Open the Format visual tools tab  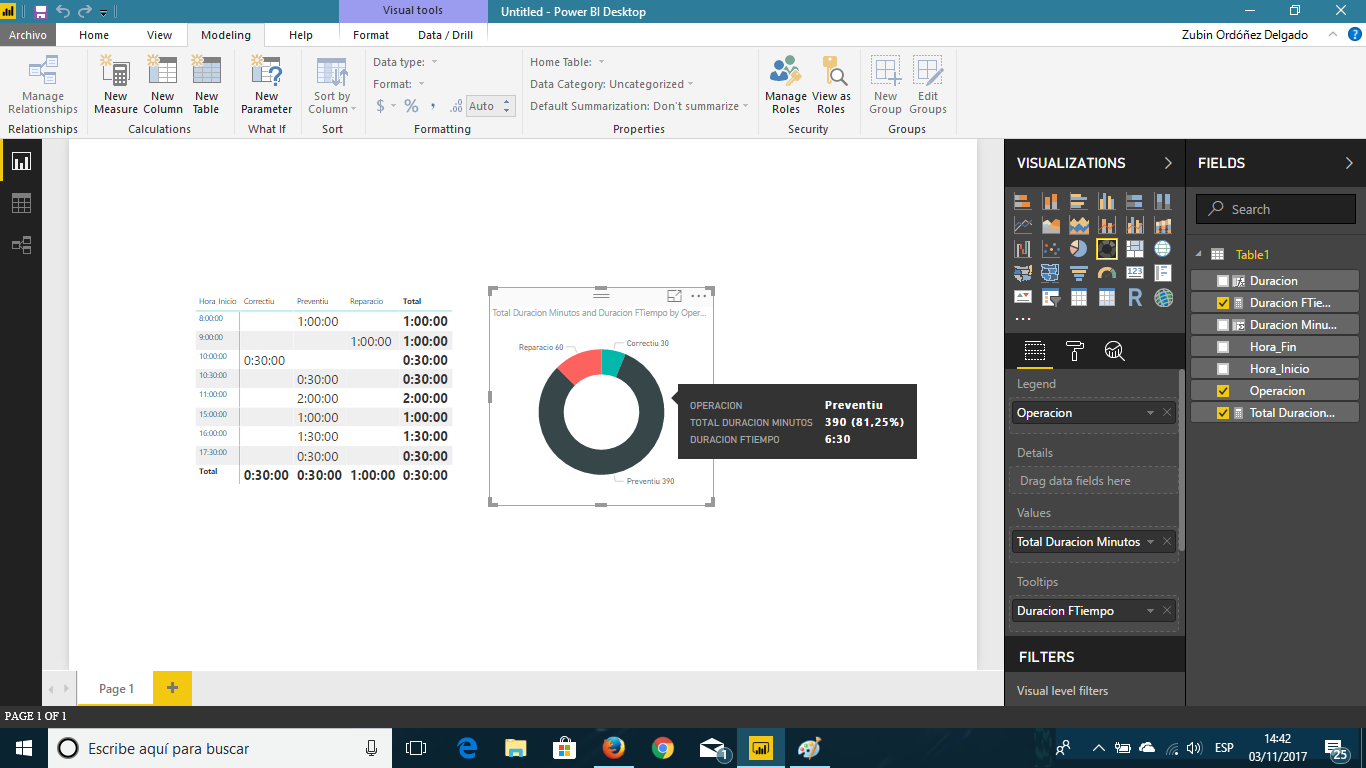point(371,35)
